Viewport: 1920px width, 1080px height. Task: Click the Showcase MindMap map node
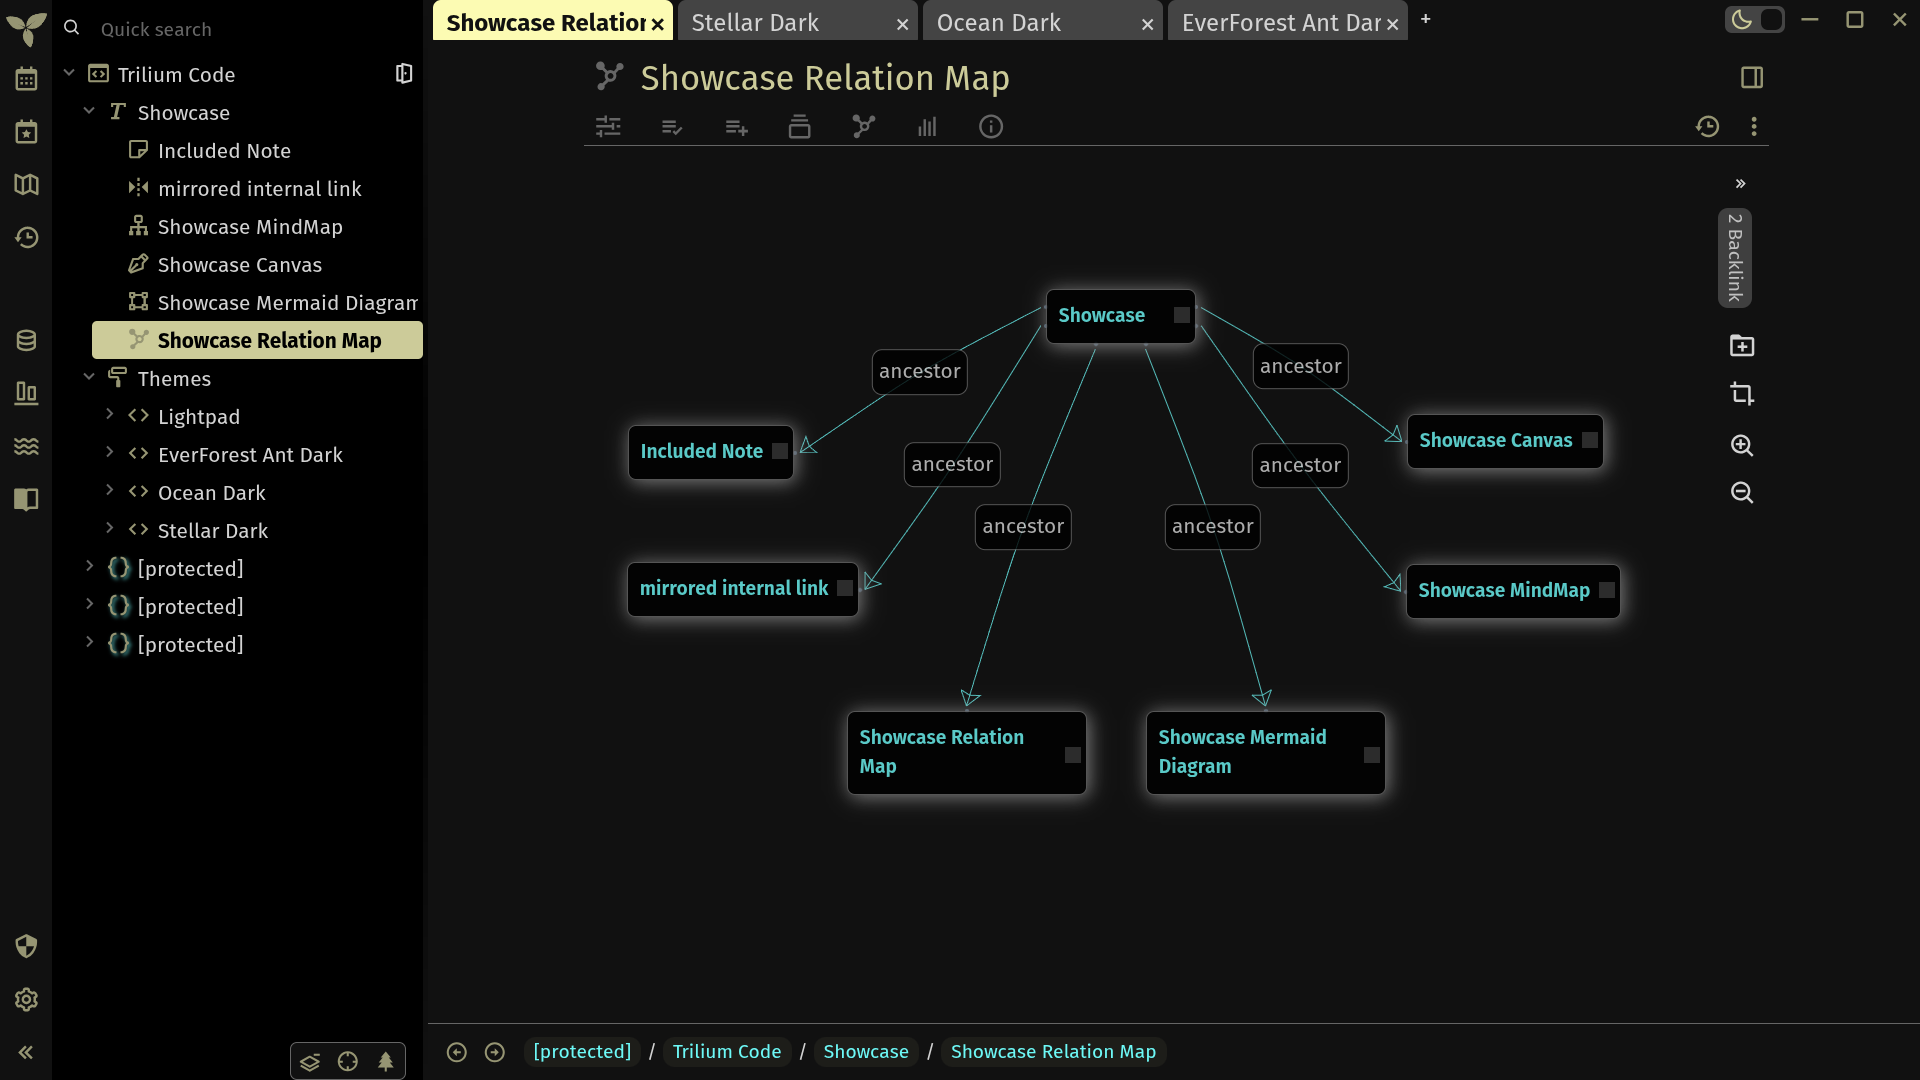(x=1513, y=591)
